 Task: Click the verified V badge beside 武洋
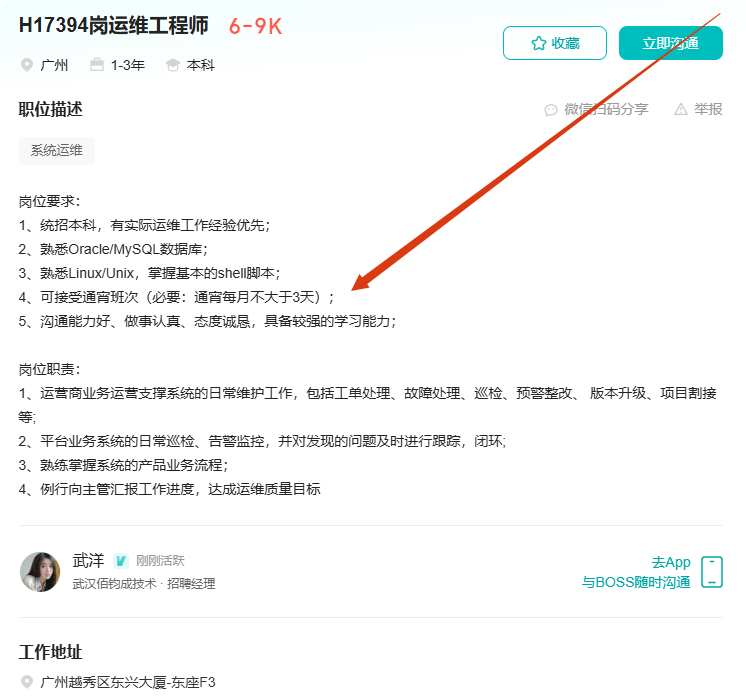click(121, 561)
